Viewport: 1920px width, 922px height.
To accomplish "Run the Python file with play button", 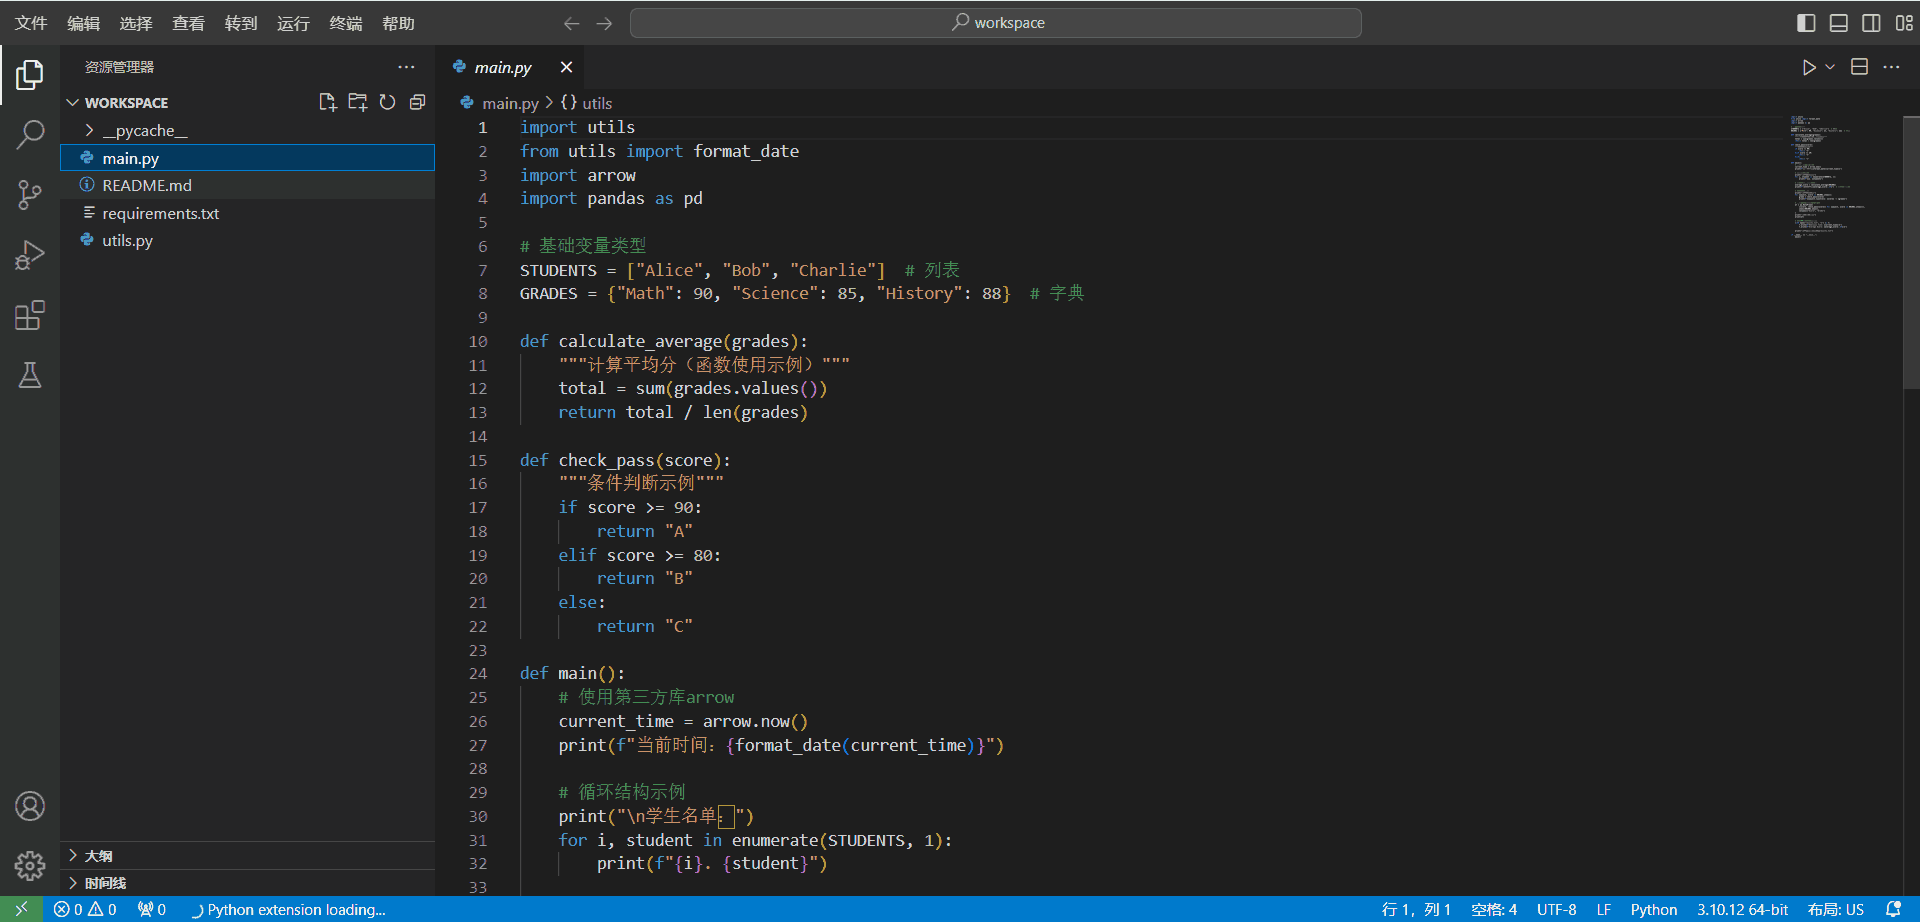I will click(x=1808, y=67).
